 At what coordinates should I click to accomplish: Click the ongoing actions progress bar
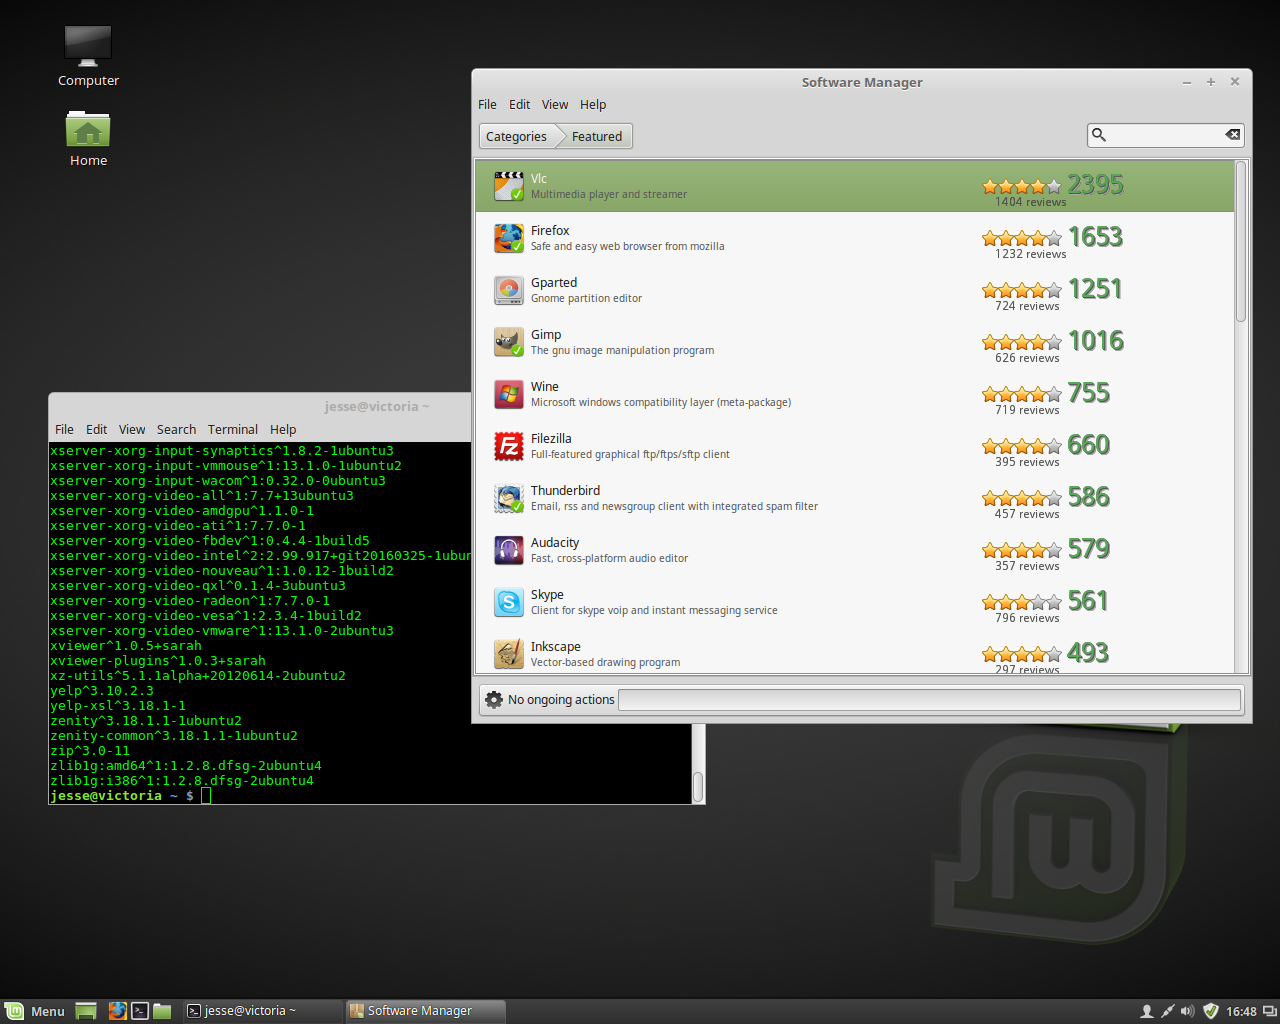(x=930, y=699)
